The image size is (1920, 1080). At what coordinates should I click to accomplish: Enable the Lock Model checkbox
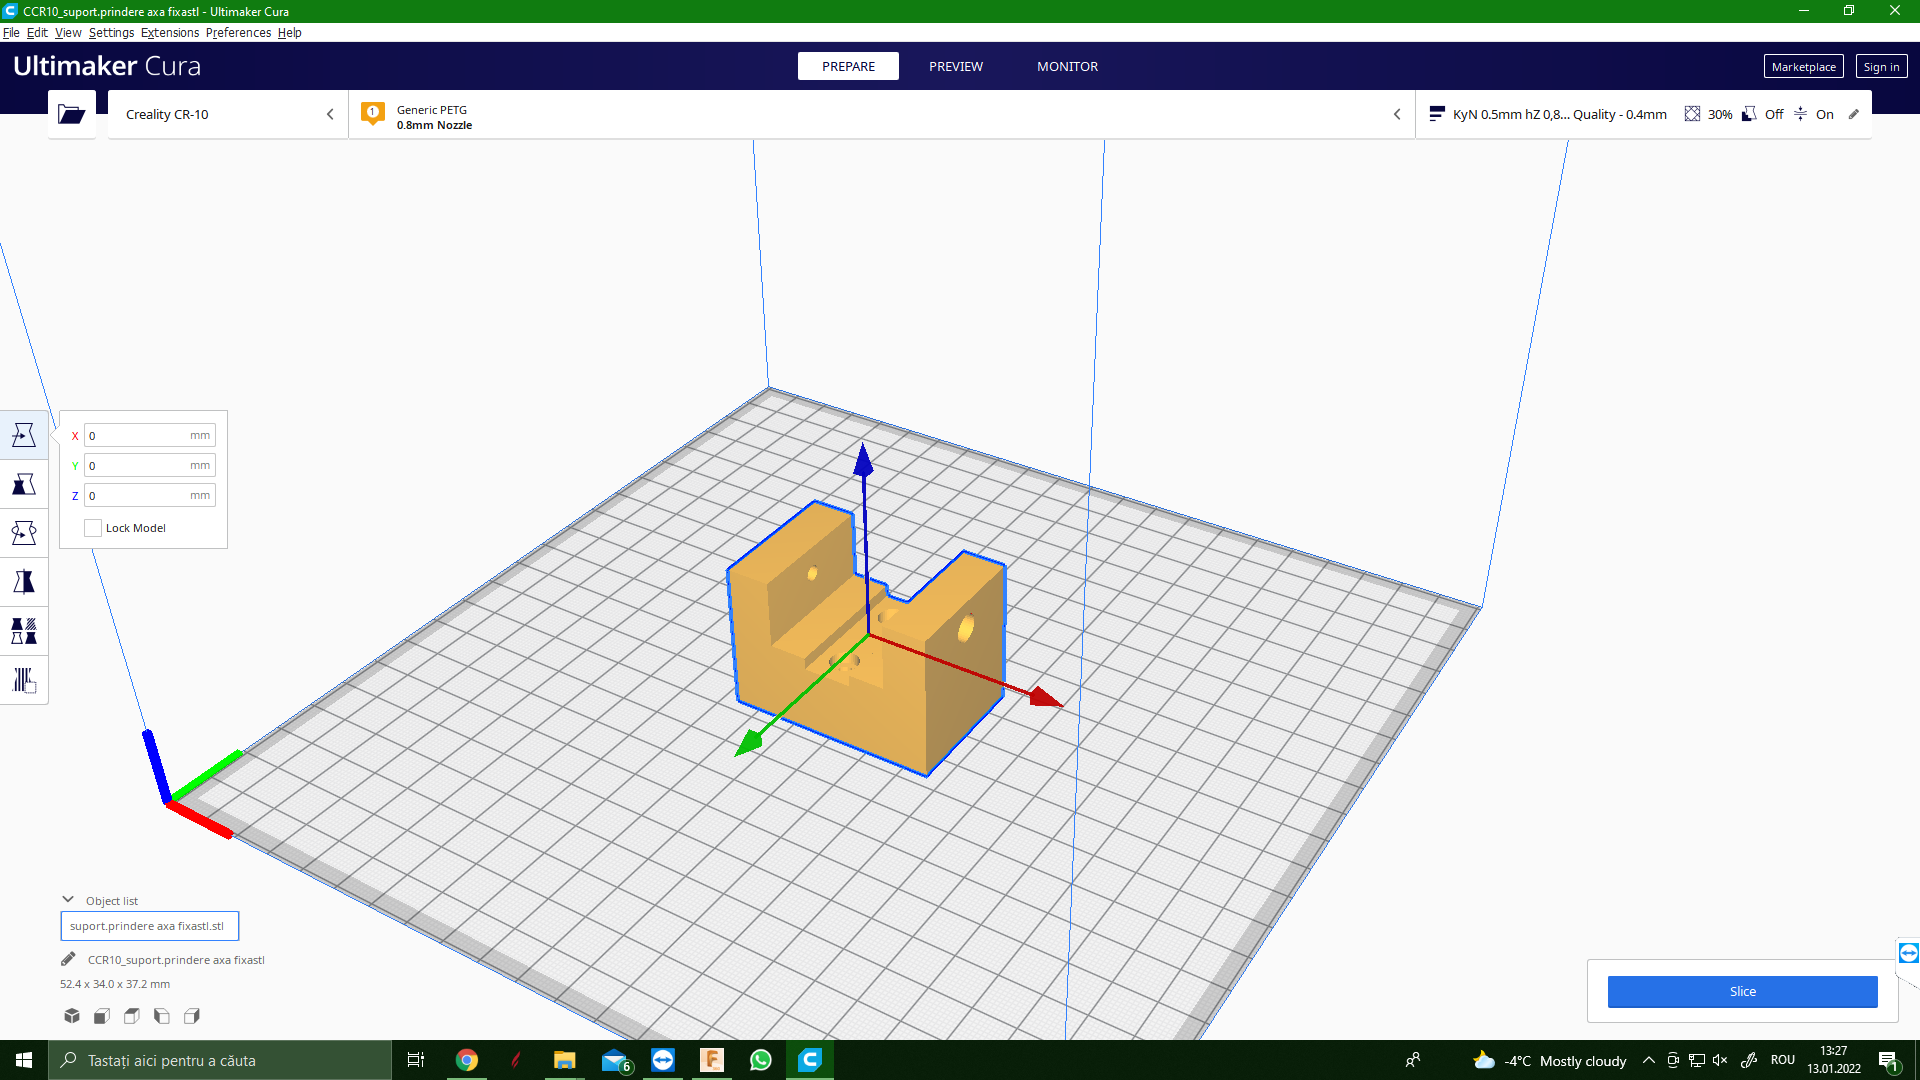tap(93, 528)
